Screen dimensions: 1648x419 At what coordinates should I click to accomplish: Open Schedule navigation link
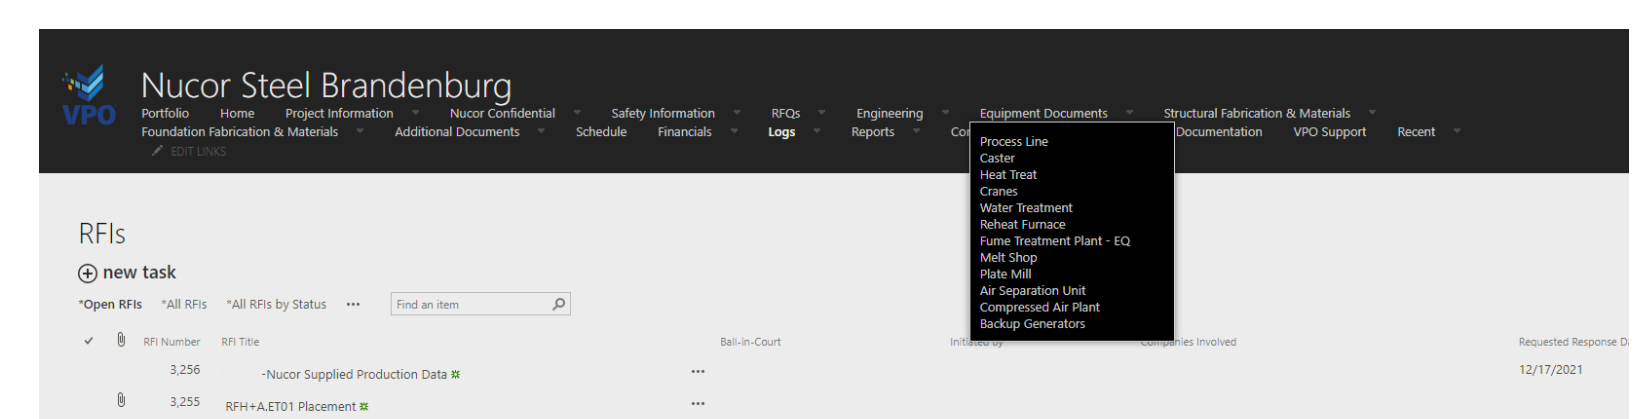(x=601, y=132)
